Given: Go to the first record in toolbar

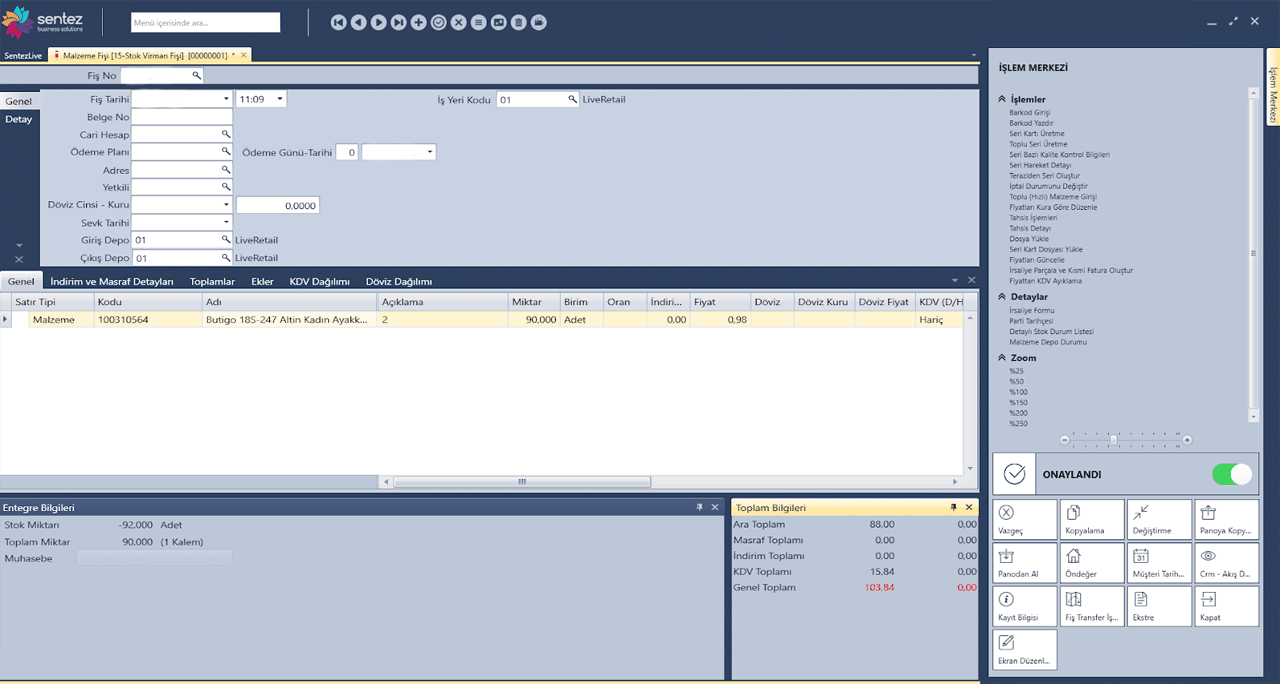Looking at the screenshot, I should pos(338,22).
